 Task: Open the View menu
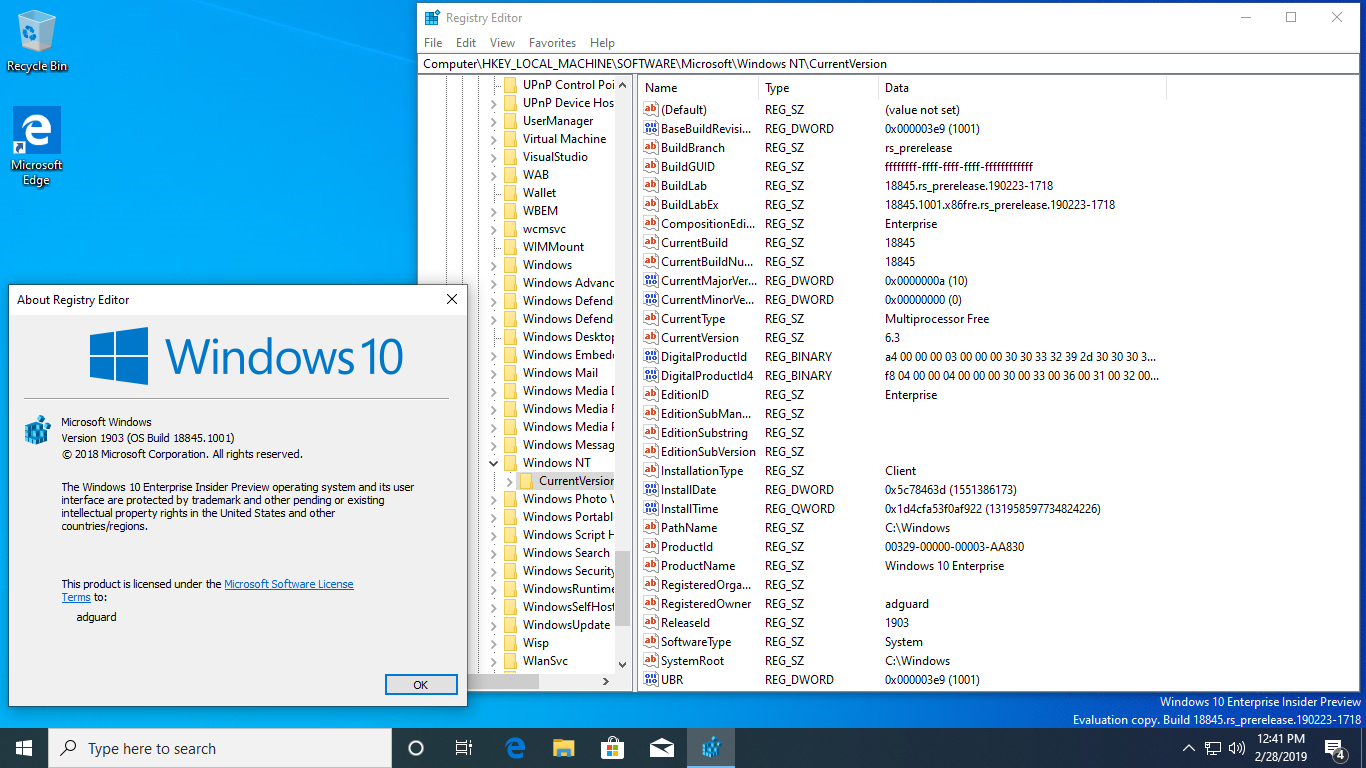click(503, 43)
